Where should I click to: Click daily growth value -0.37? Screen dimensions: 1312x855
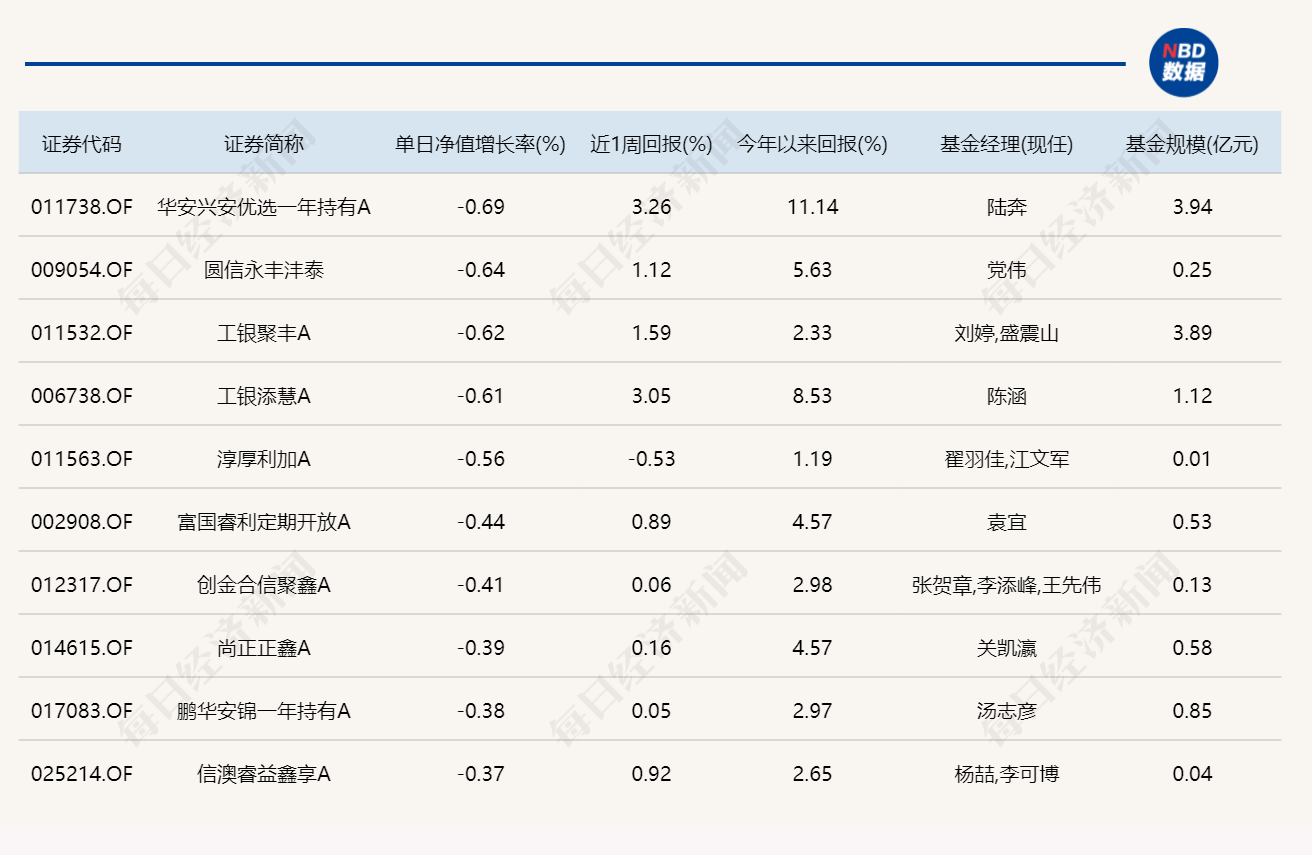(x=481, y=774)
